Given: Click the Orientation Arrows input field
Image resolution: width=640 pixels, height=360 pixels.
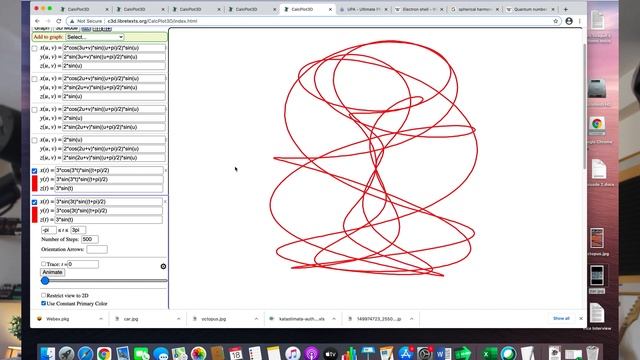Looking at the screenshot, I should (97, 249).
